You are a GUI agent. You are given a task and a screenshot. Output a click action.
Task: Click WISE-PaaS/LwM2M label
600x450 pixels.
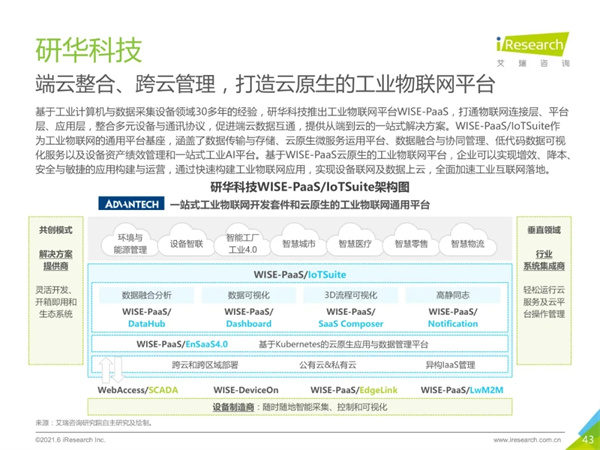click(x=462, y=390)
